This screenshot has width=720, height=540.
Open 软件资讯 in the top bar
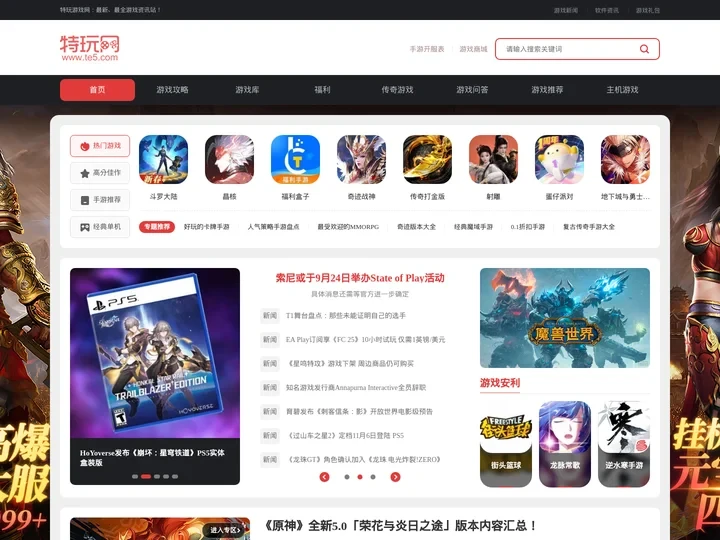(607, 10)
